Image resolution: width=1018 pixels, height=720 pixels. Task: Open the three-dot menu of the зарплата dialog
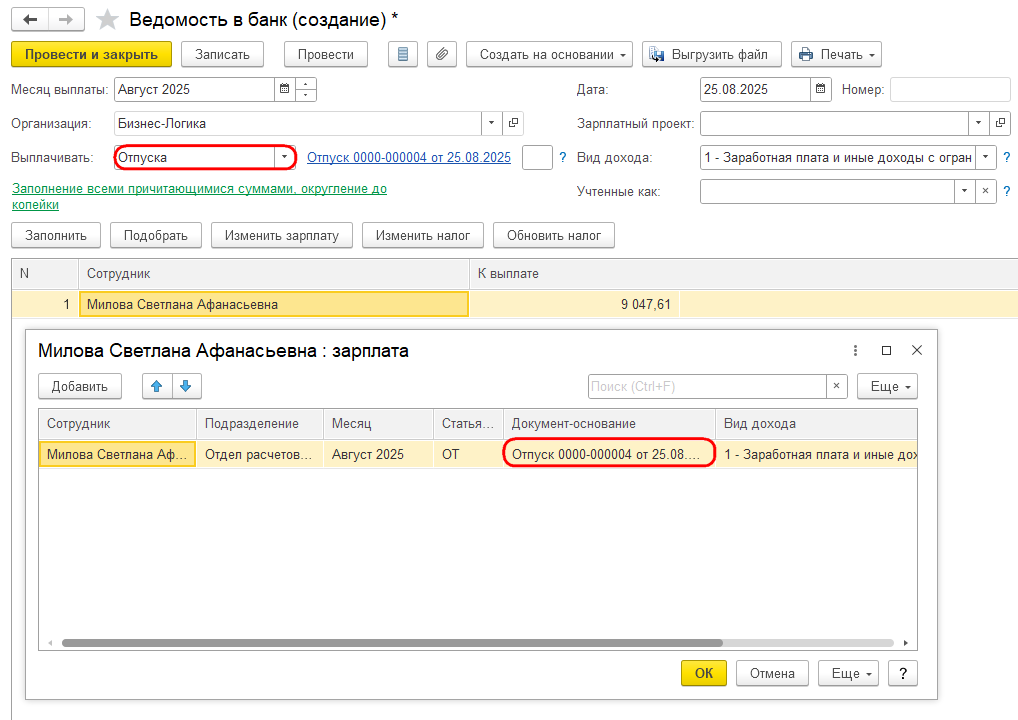855,351
